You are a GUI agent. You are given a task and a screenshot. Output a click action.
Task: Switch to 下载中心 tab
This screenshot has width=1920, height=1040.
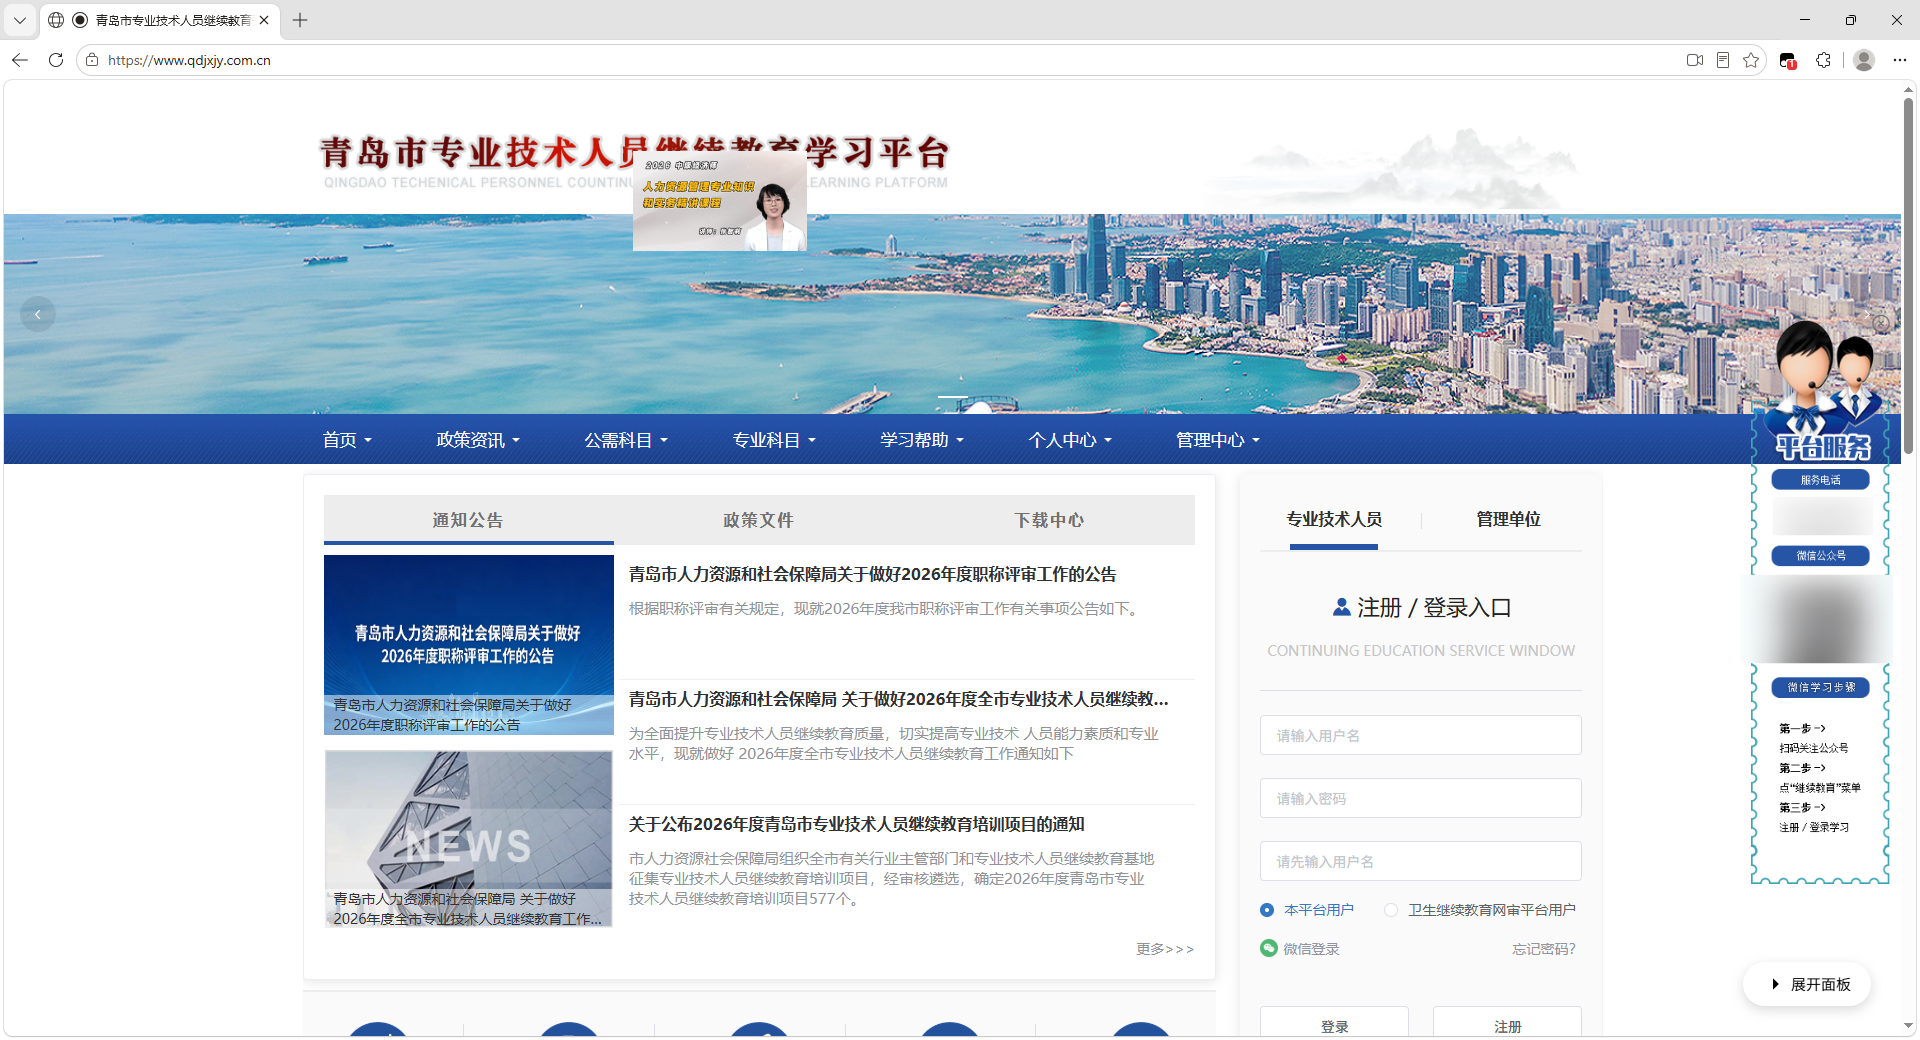(x=1049, y=520)
